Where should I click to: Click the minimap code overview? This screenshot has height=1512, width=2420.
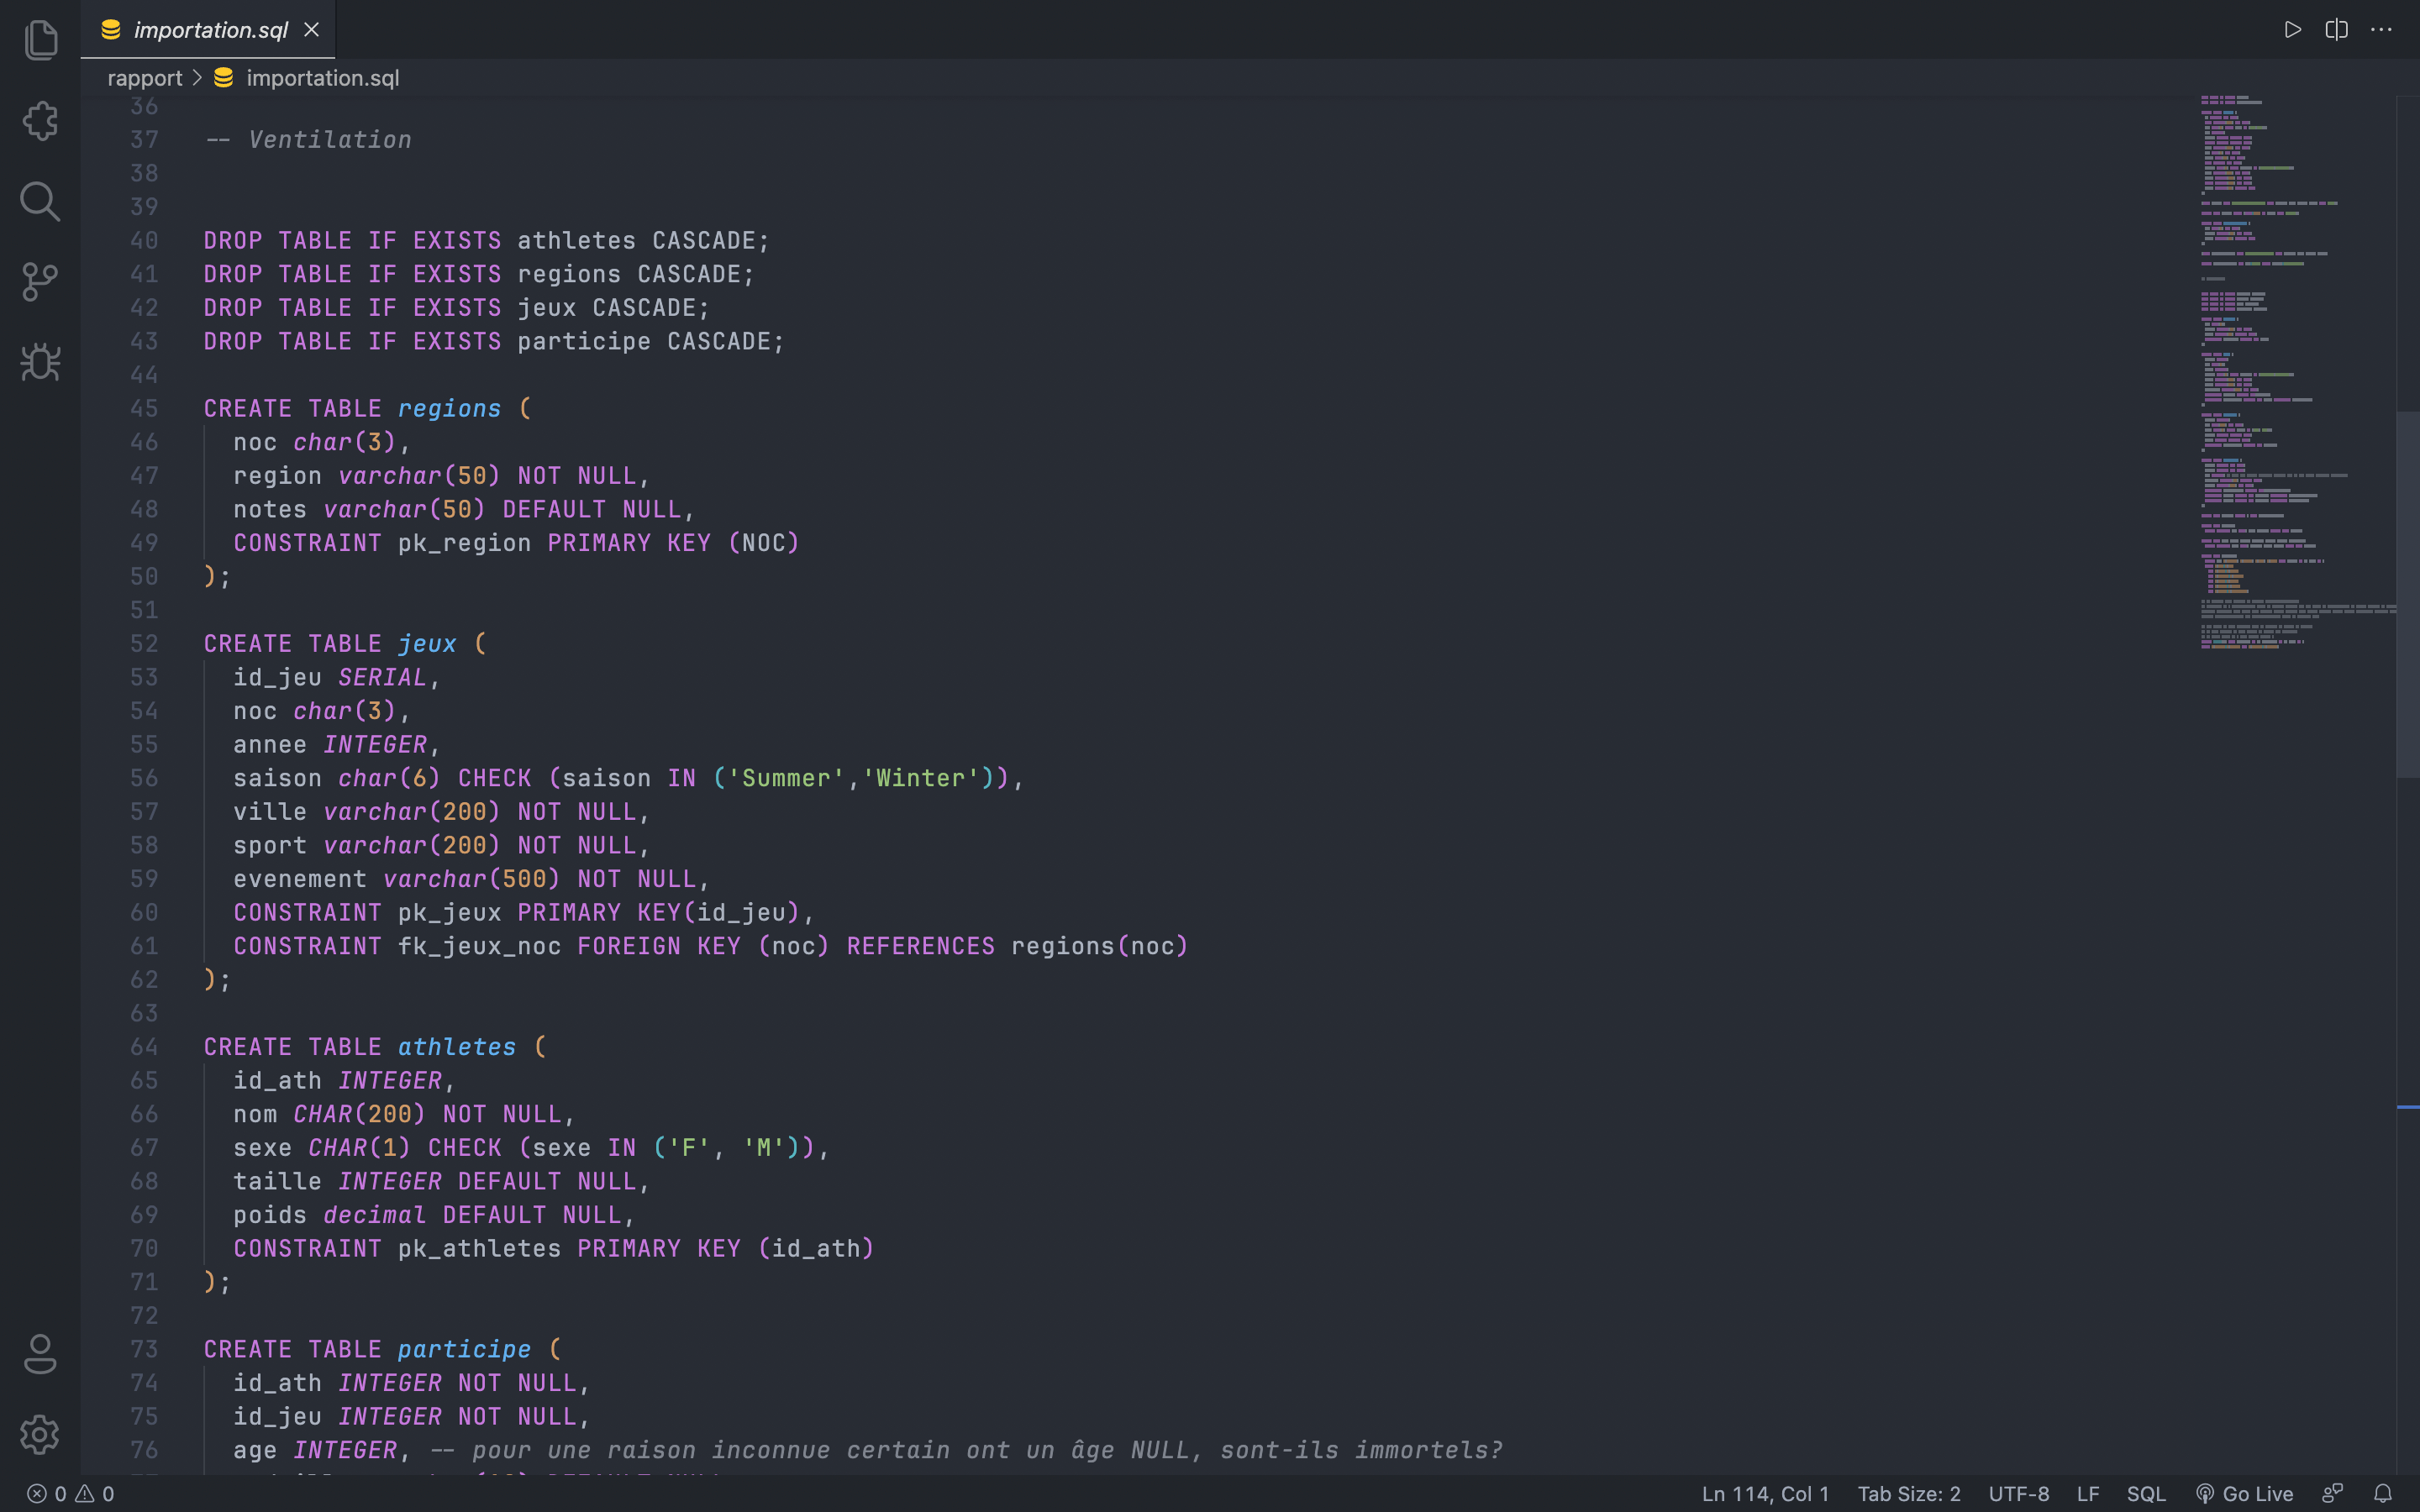click(2297, 375)
